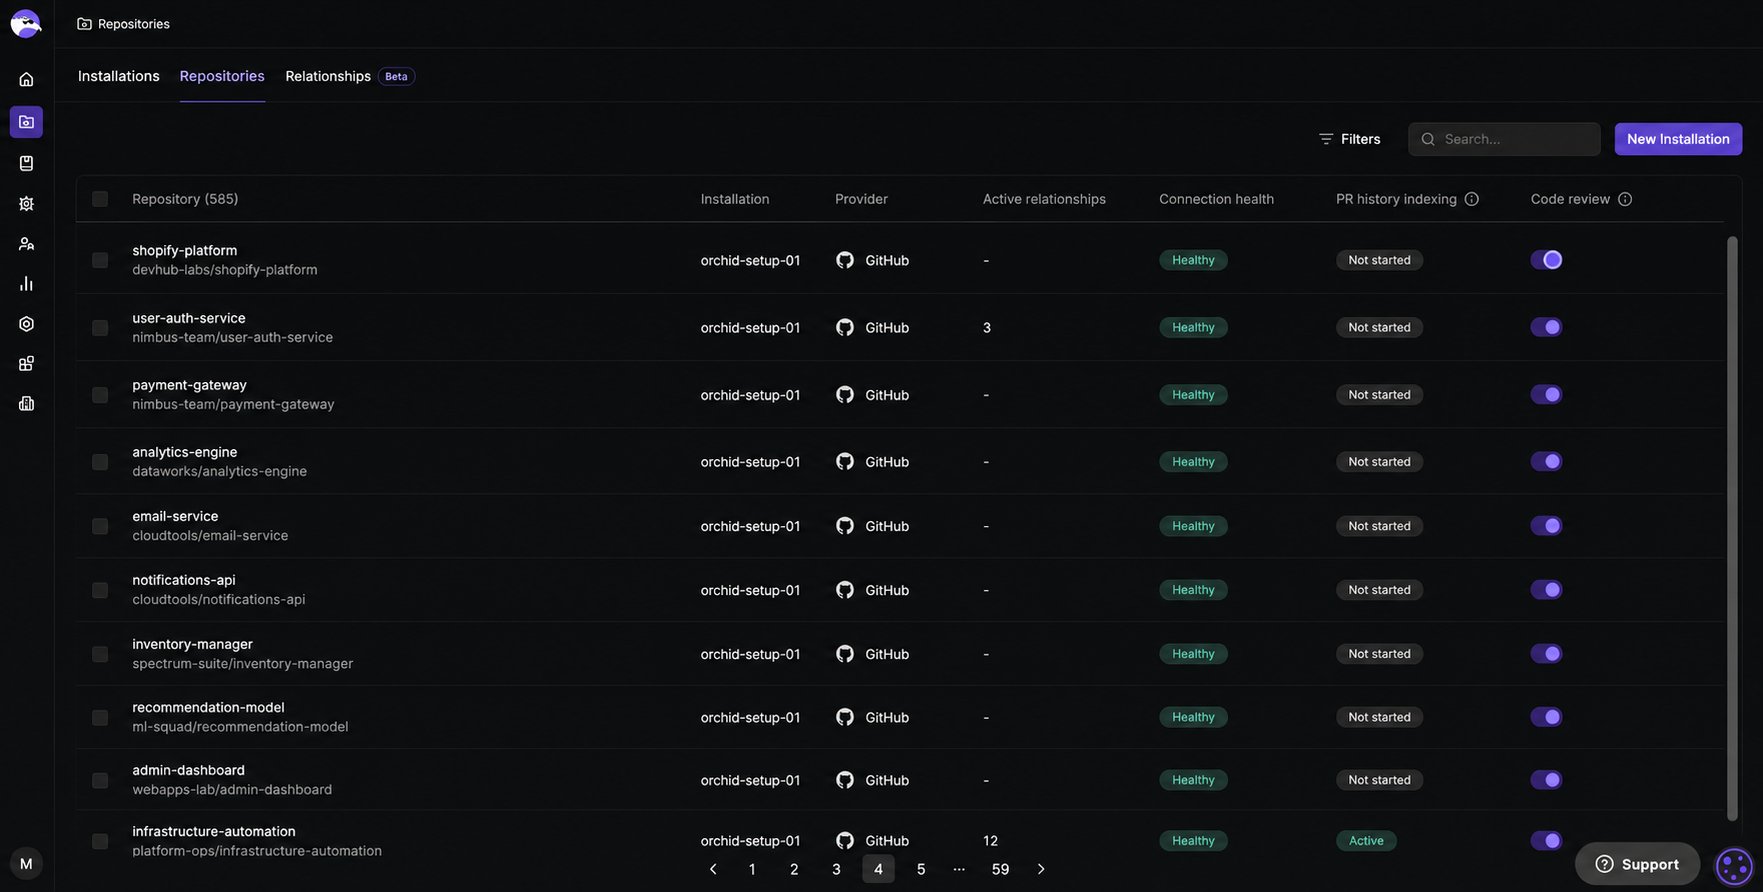Screen dimensions: 1763x892
Task: Select all repositories header checkbox
Action: 100,199
